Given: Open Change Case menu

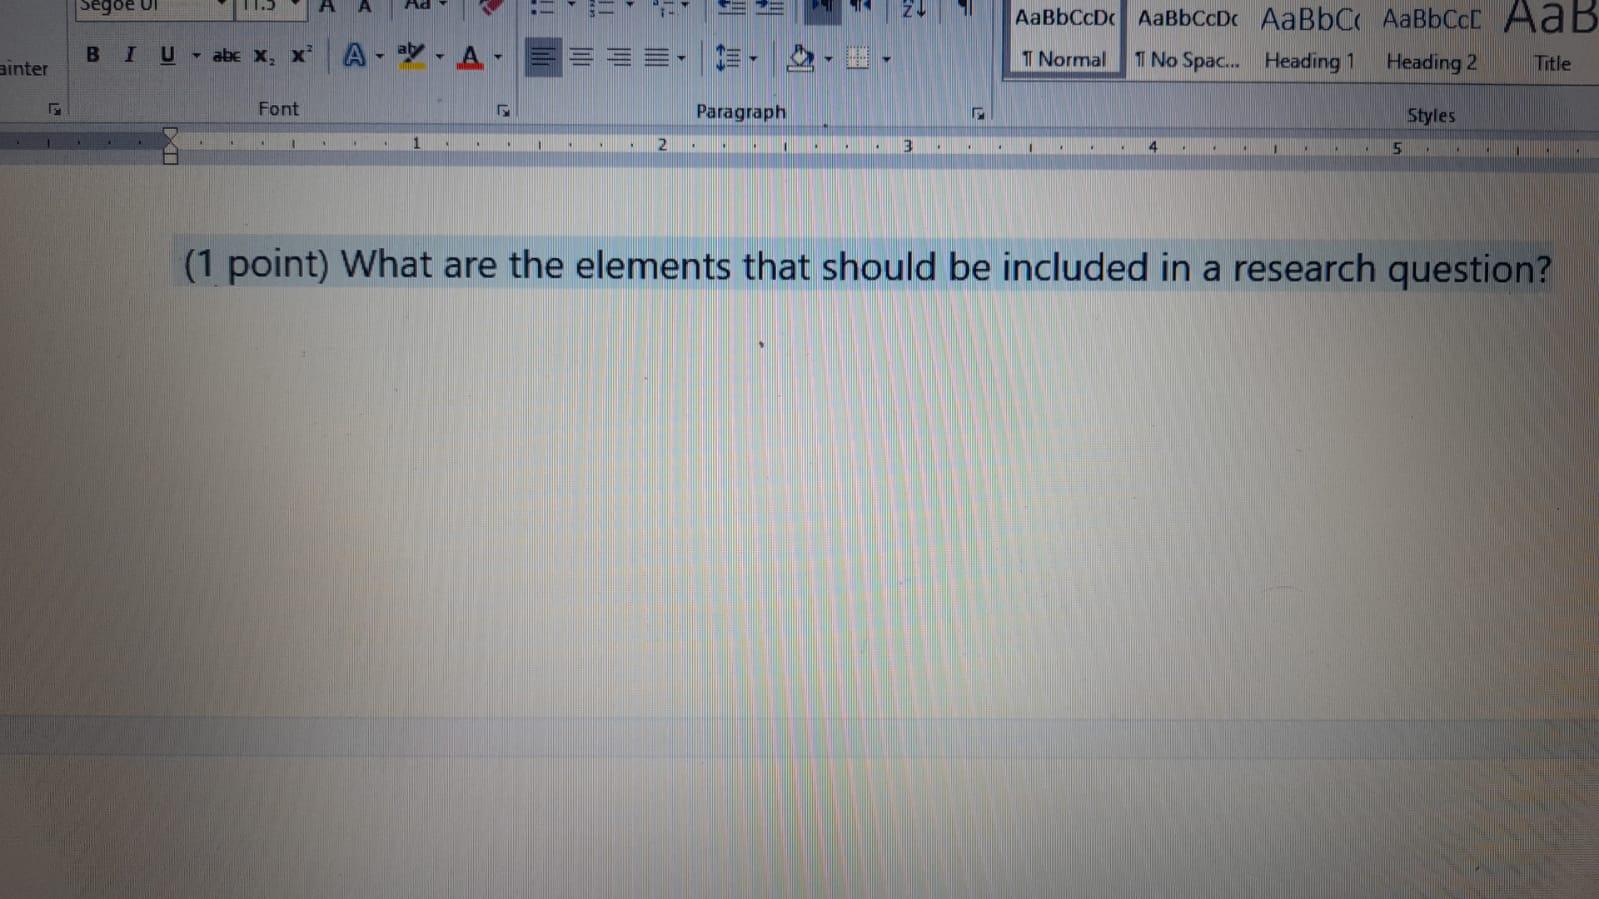Looking at the screenshot, I should click(424, 7).
